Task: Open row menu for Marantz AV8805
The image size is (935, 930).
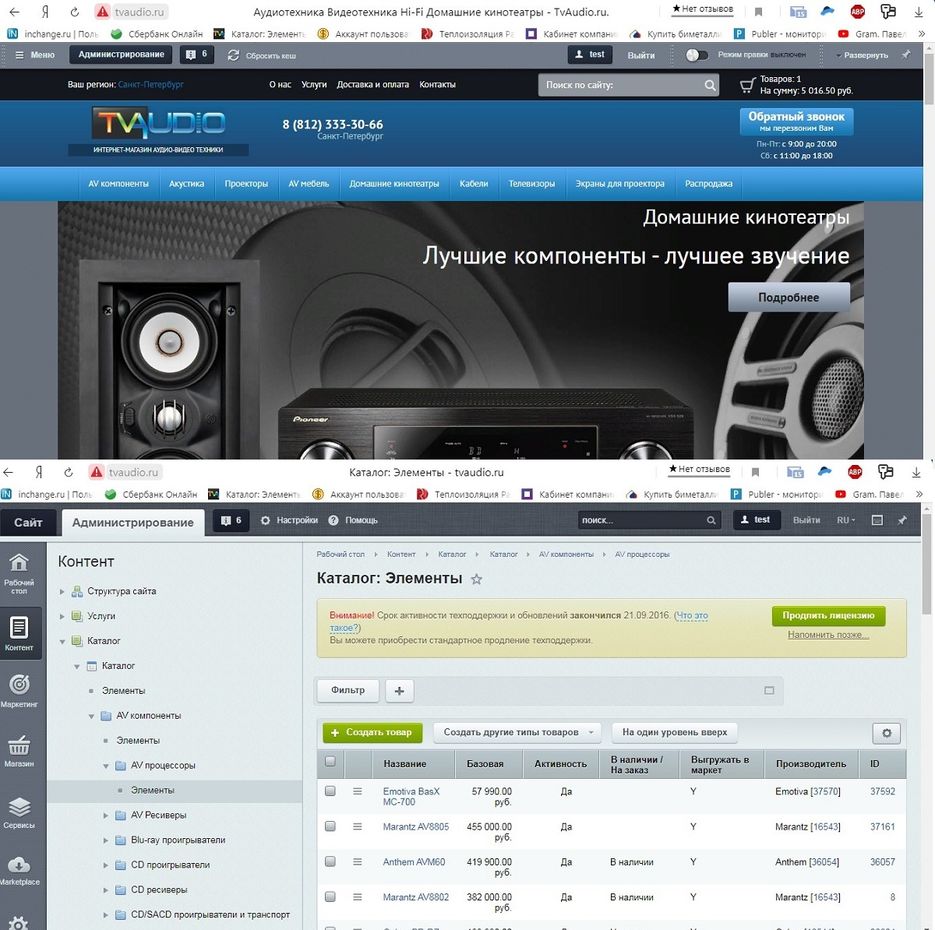Action: [357, 826]
